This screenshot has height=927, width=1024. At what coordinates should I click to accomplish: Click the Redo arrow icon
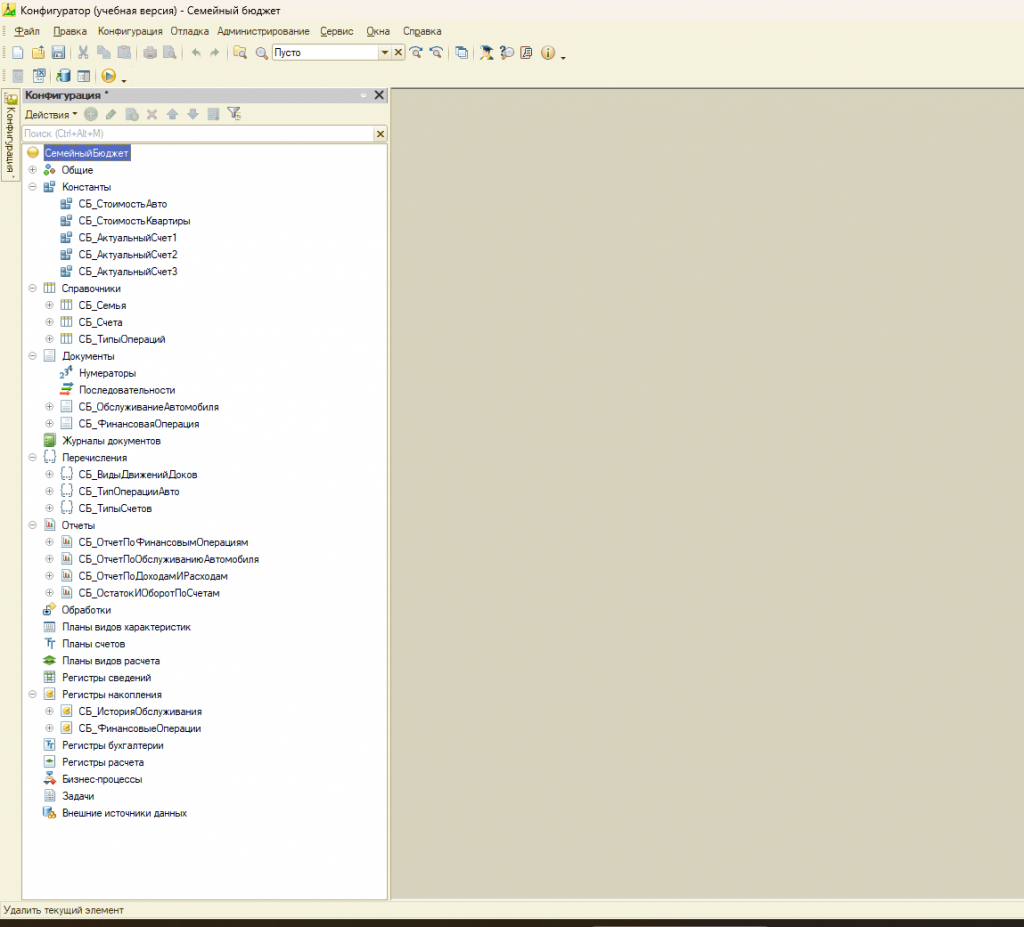coord(214,53)
